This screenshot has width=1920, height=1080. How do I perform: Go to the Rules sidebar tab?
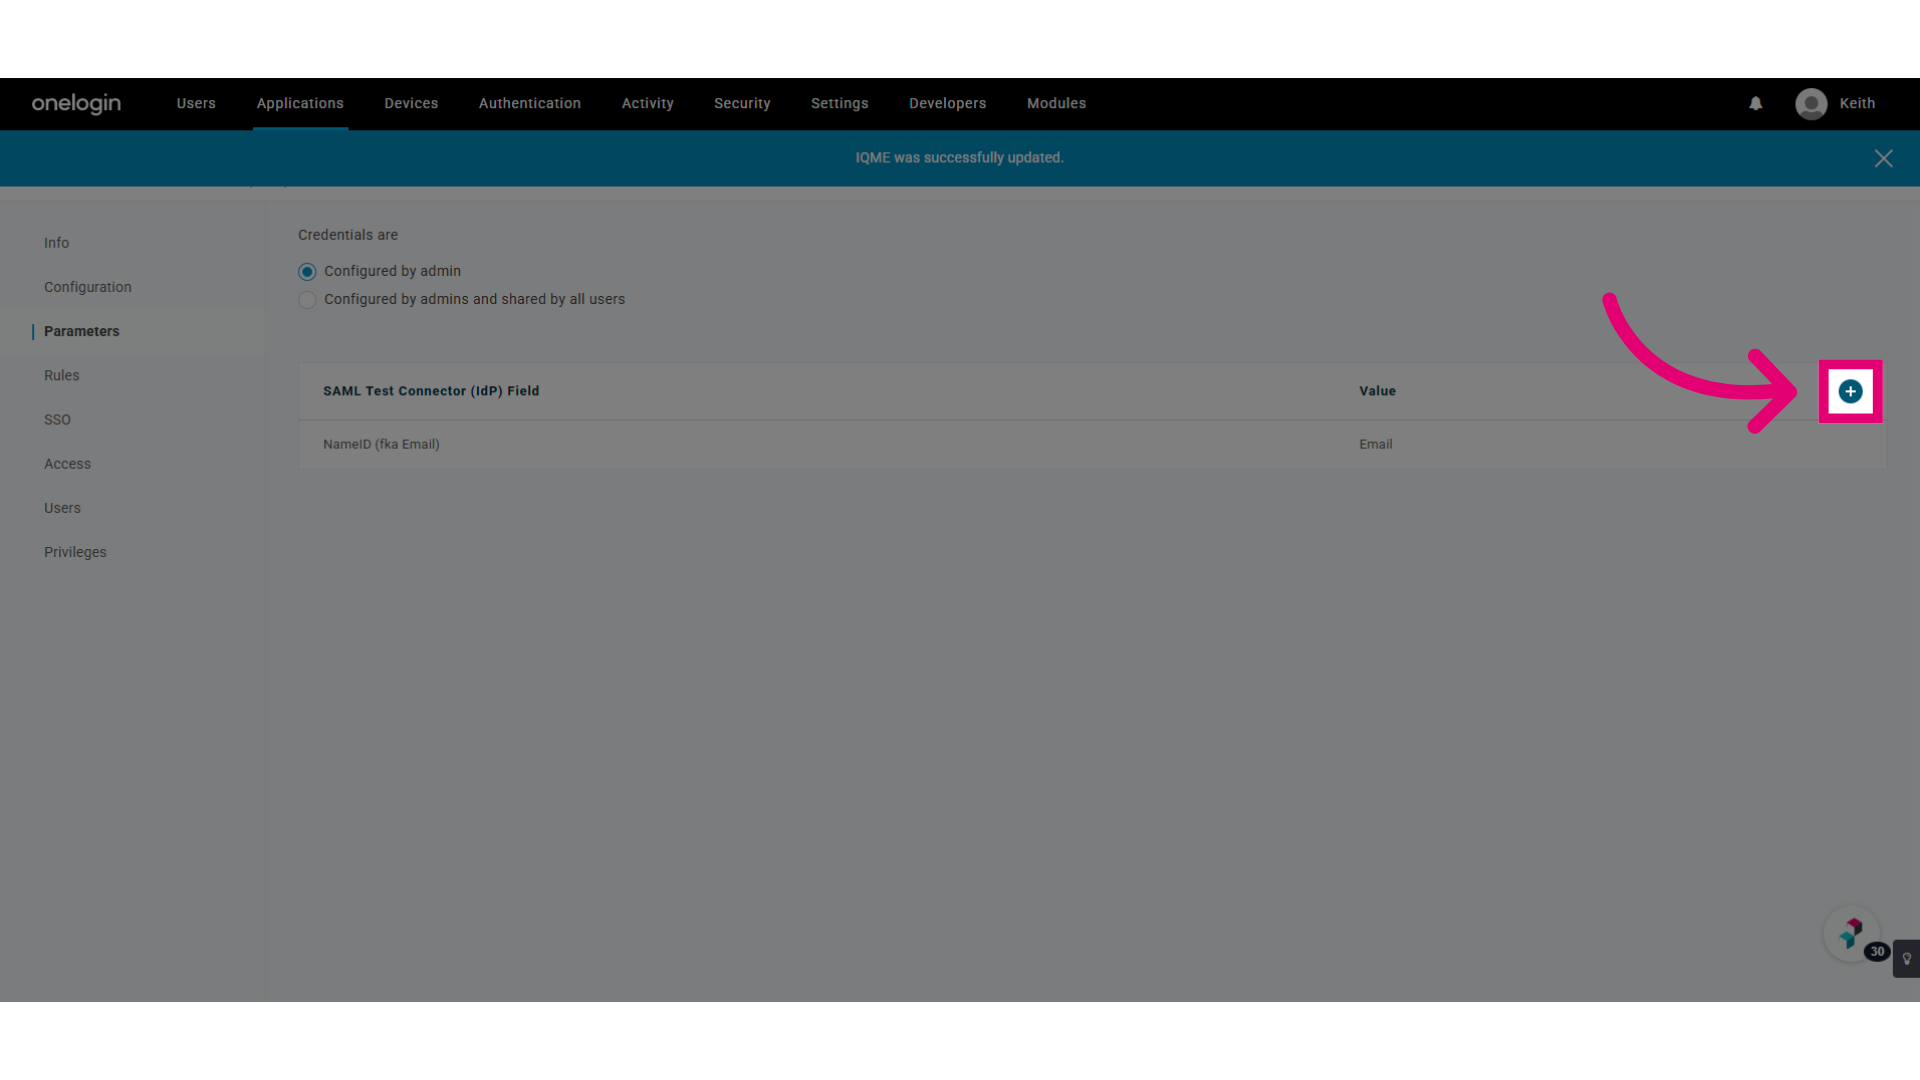coord(61,375)
